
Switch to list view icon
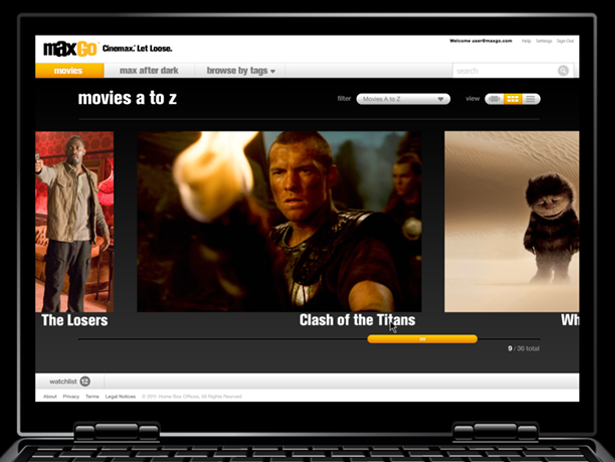pyautogui.click(x=531, y=99)
